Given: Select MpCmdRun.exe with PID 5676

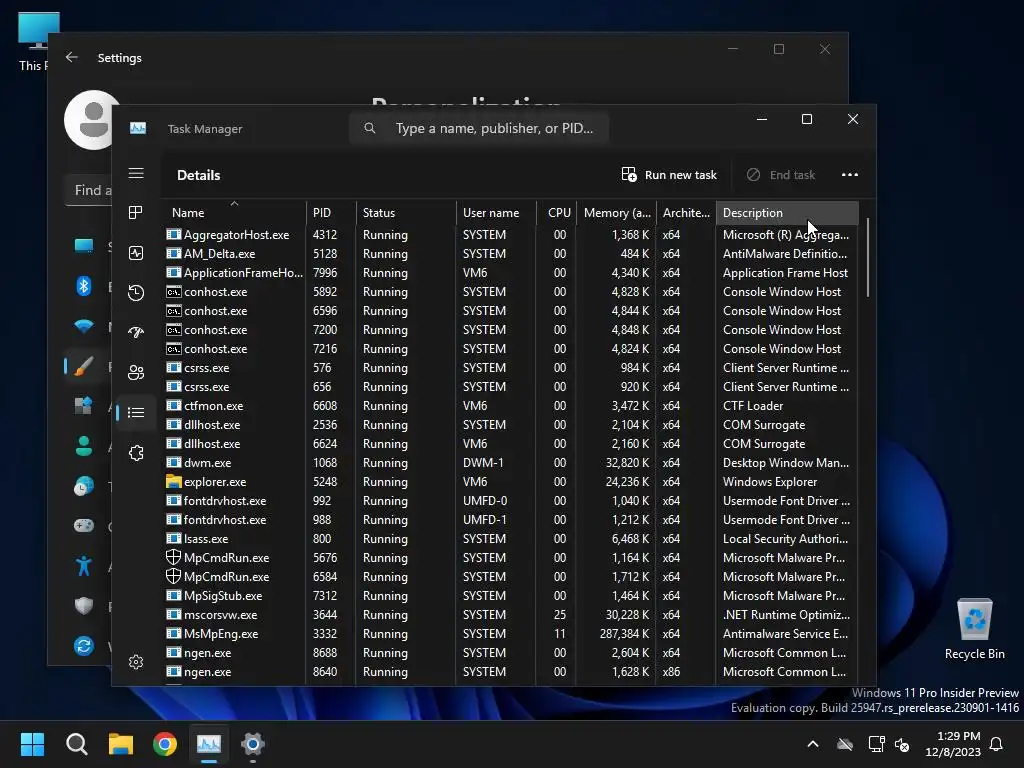Looking at the screenshot, I should (511, 558).
